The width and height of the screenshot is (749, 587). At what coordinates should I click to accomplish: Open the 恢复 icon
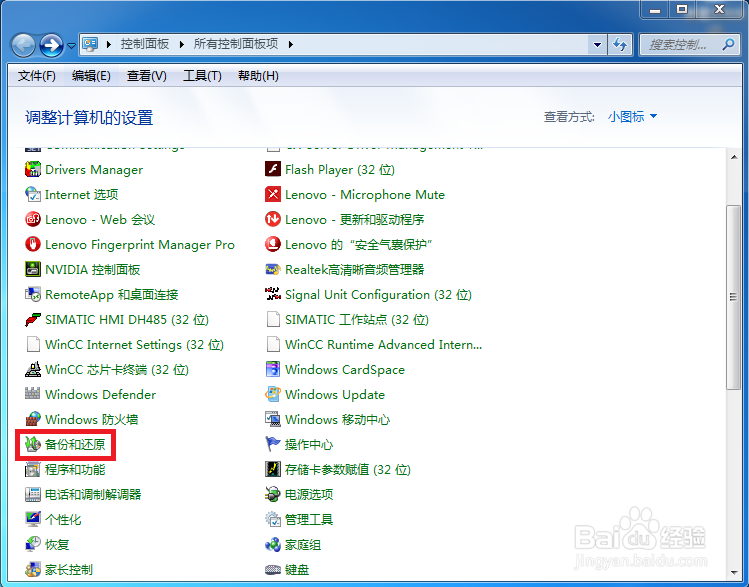(x=33, y=544)
